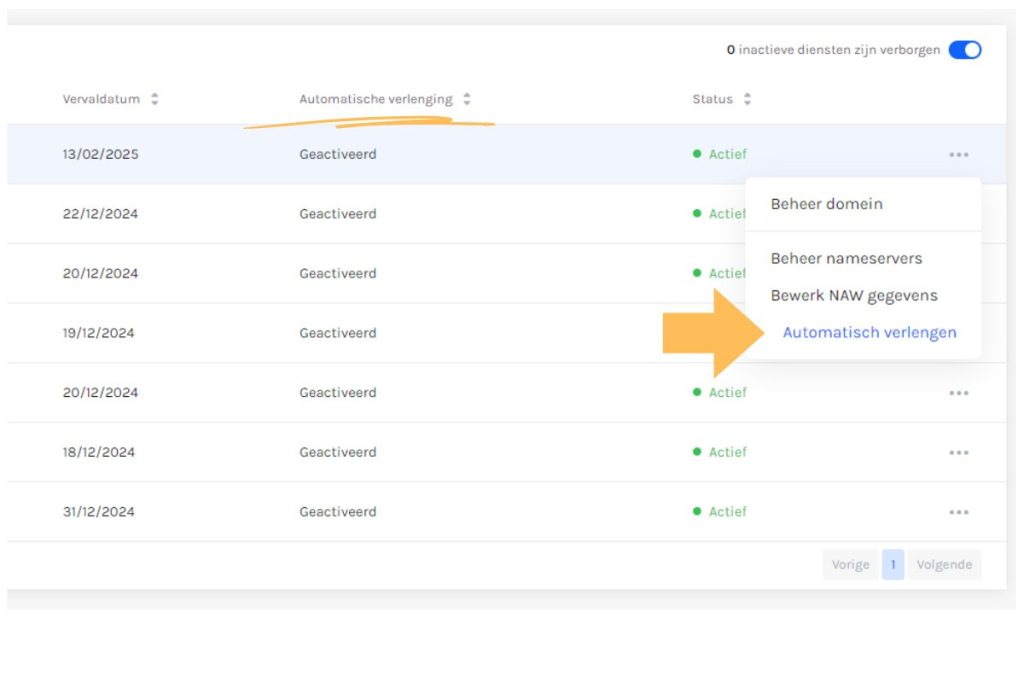The width and height of the screenshot is (1024, 683).
Task: Click Actief status in the 13/02/2025 row
Action: click(x=727, y=155)
